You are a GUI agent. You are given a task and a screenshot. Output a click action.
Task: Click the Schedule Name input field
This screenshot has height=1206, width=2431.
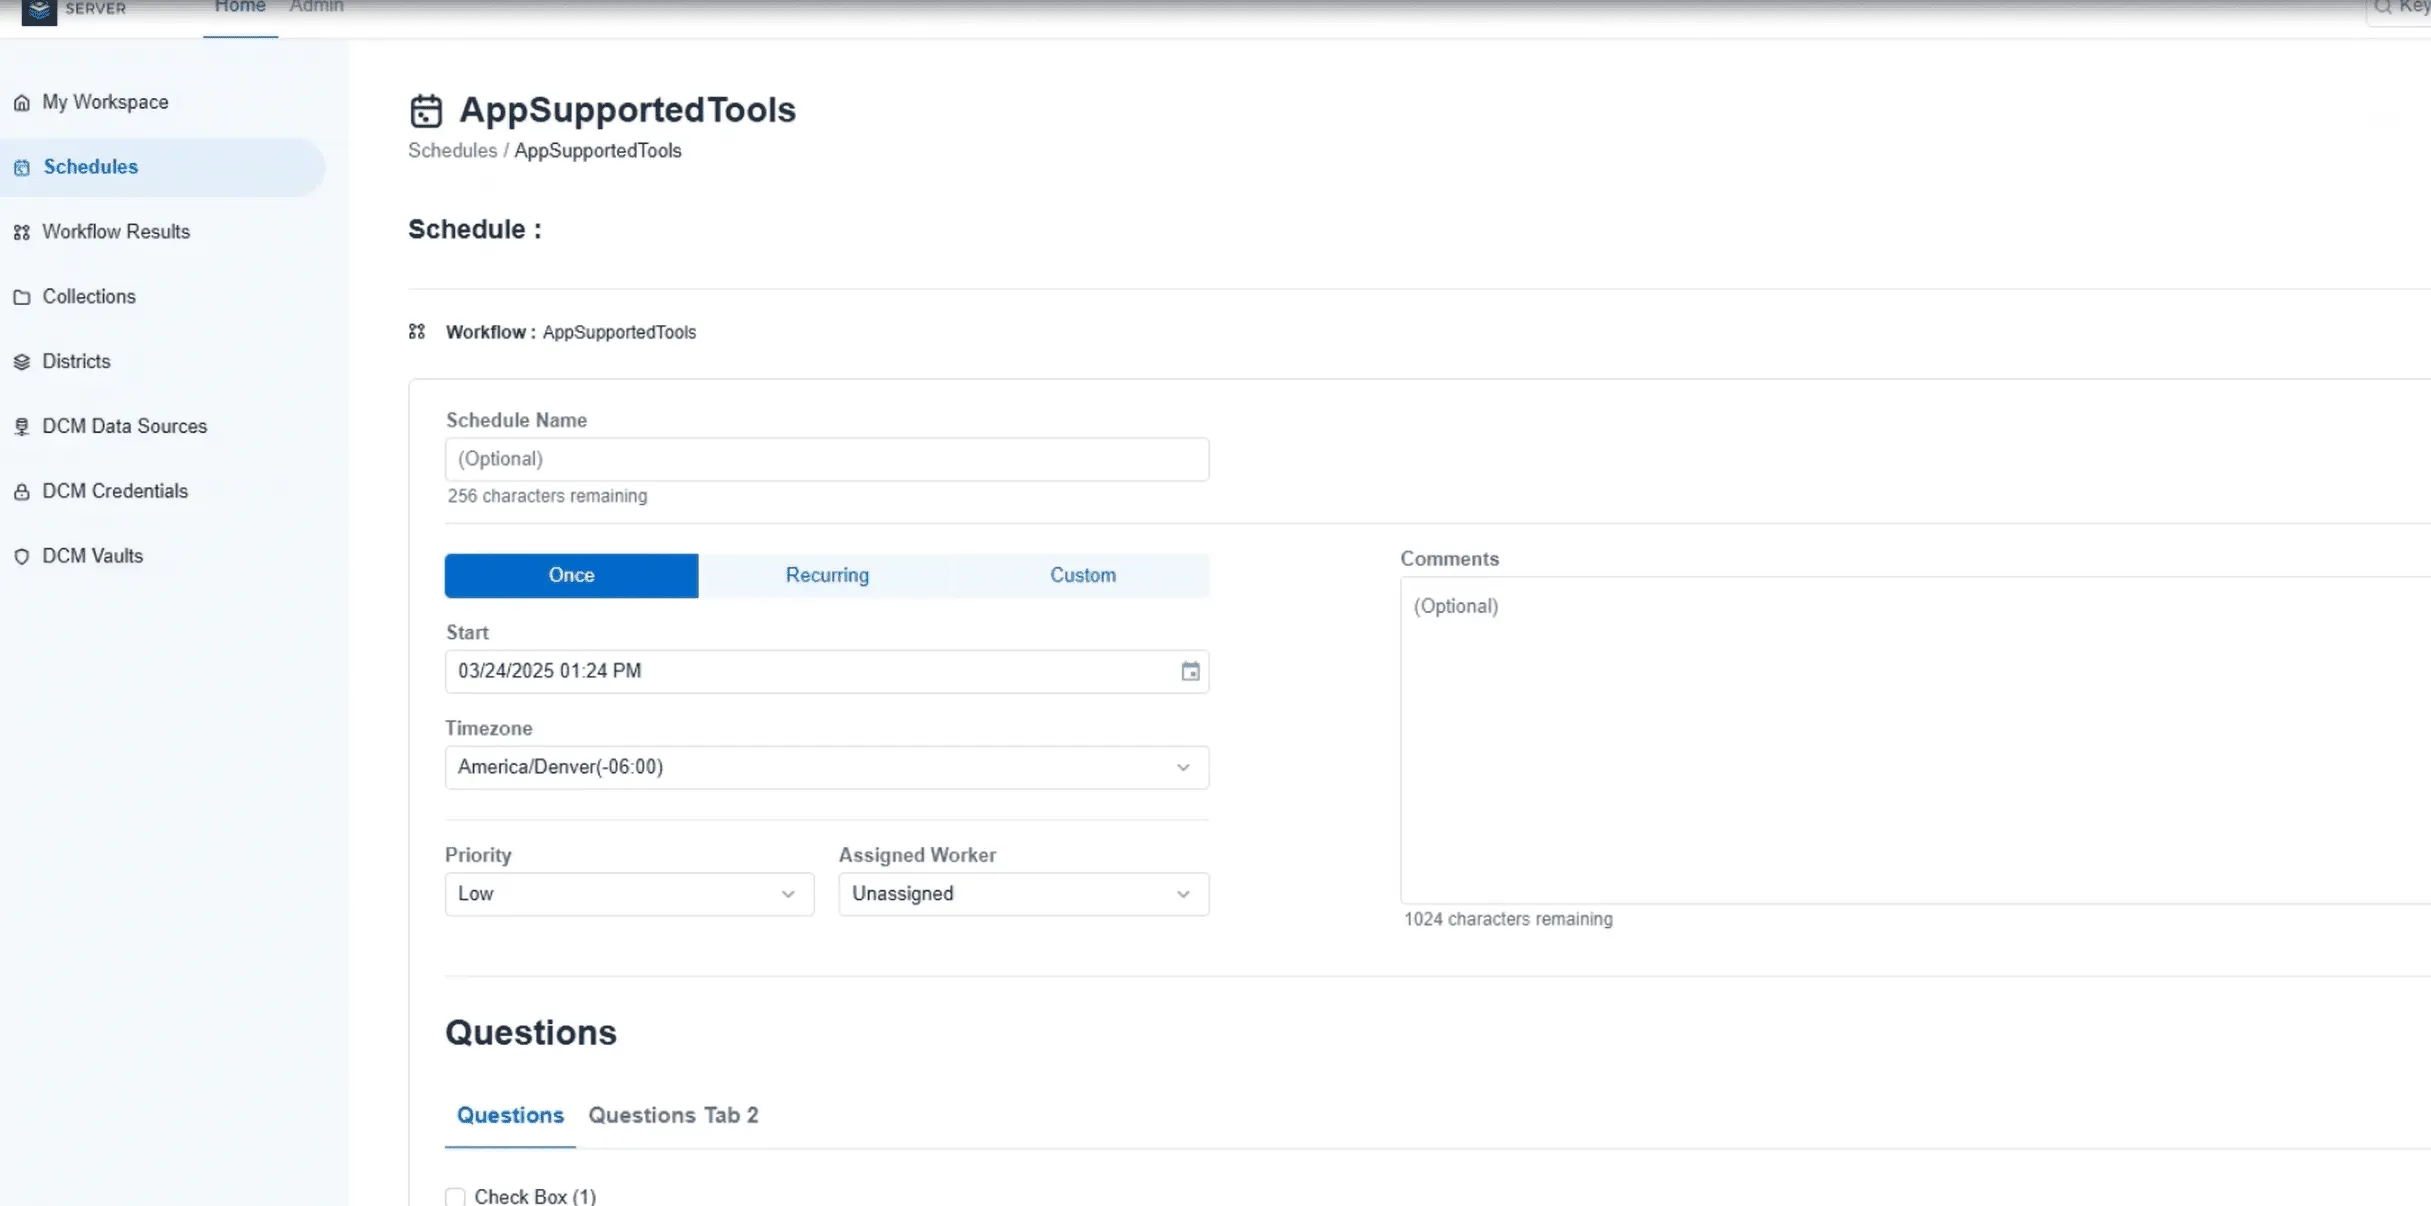[x=826, y=459]
